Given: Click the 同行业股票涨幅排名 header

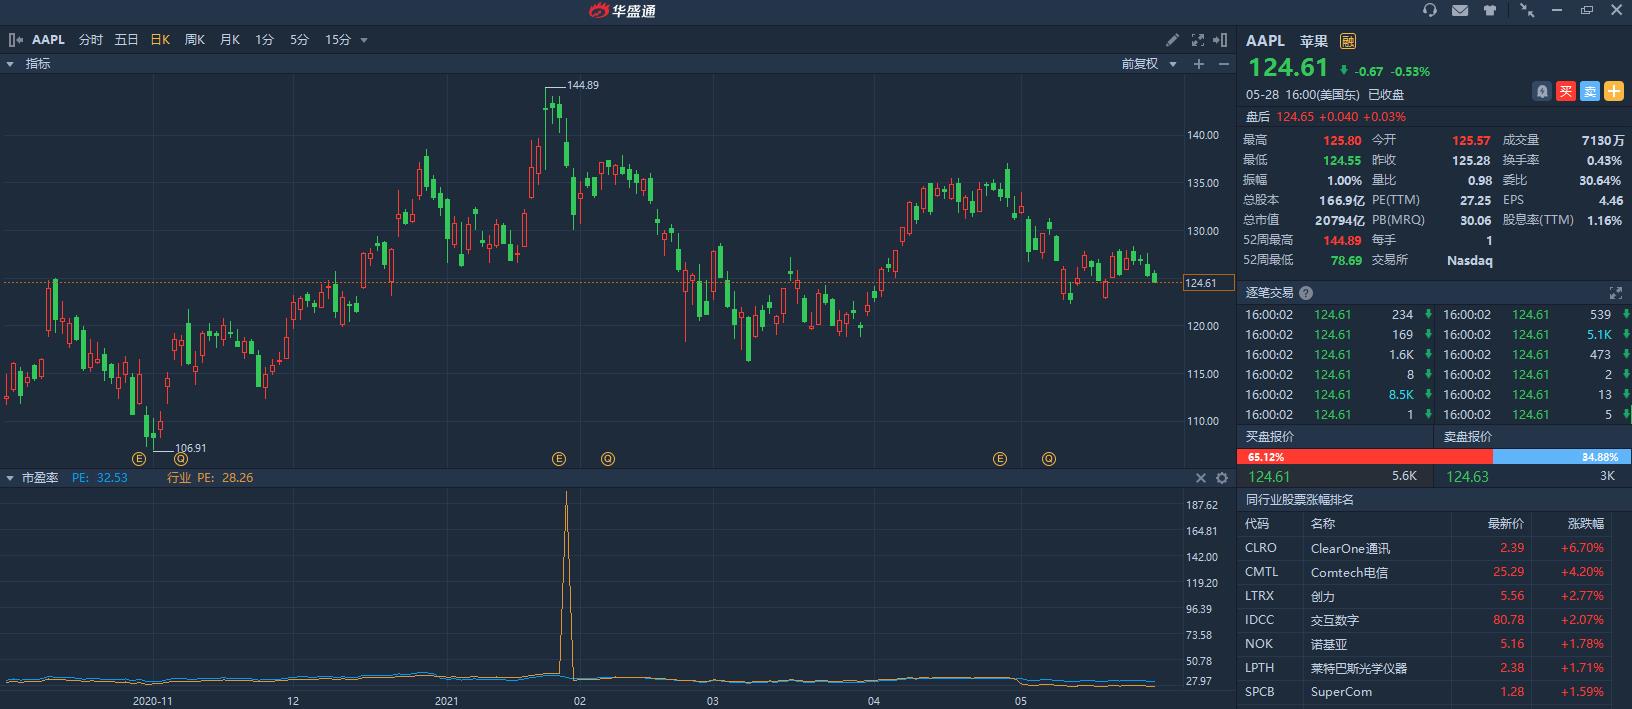Looking at the screenshot, I should point(1299,500).
